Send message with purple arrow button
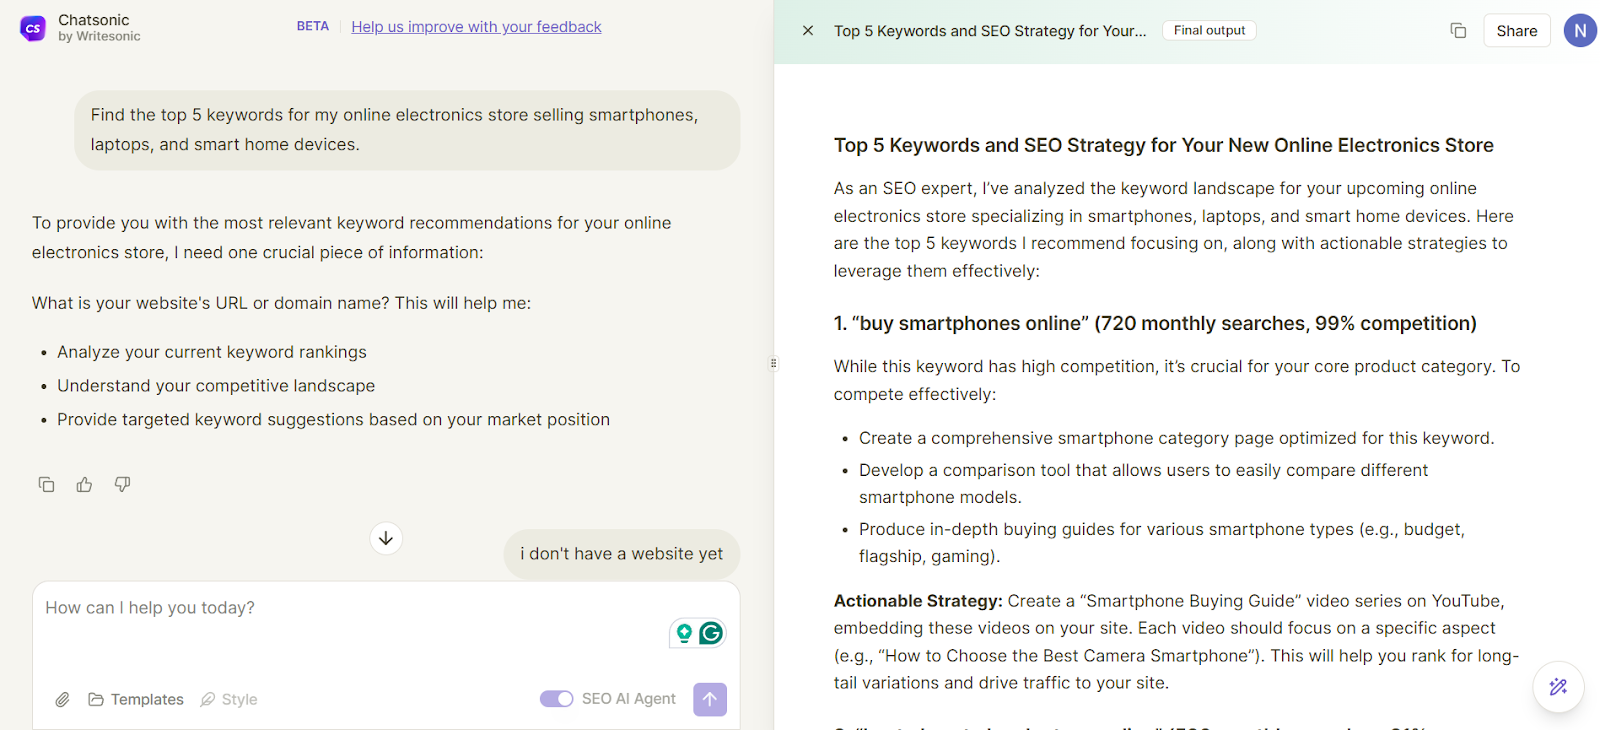The width and height of the screenshot is (1600, 730). click(x=710, y=699)
